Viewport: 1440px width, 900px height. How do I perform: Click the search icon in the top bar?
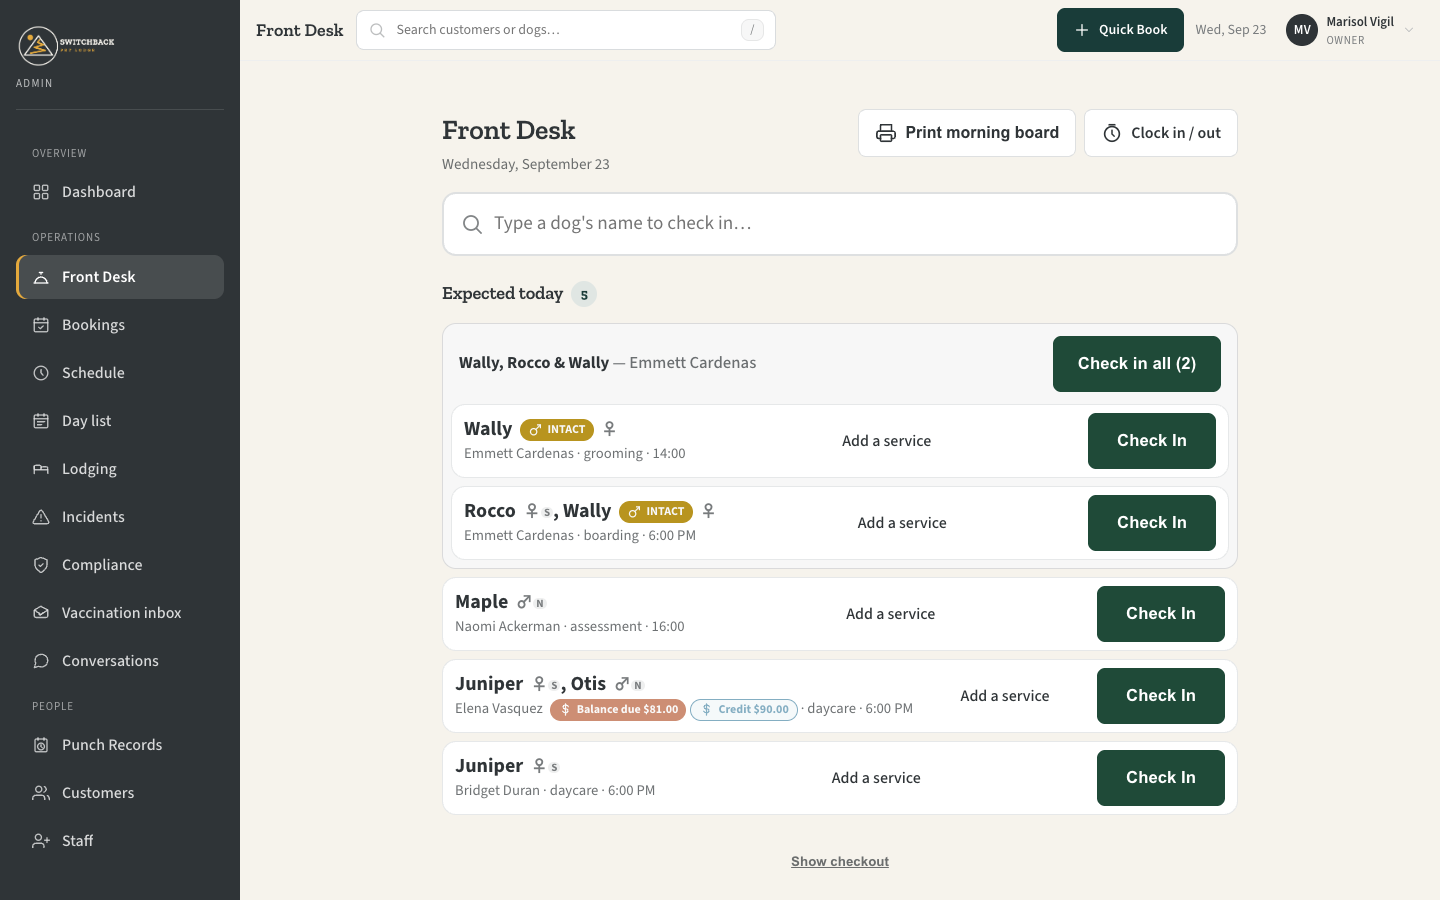point(377,30)
